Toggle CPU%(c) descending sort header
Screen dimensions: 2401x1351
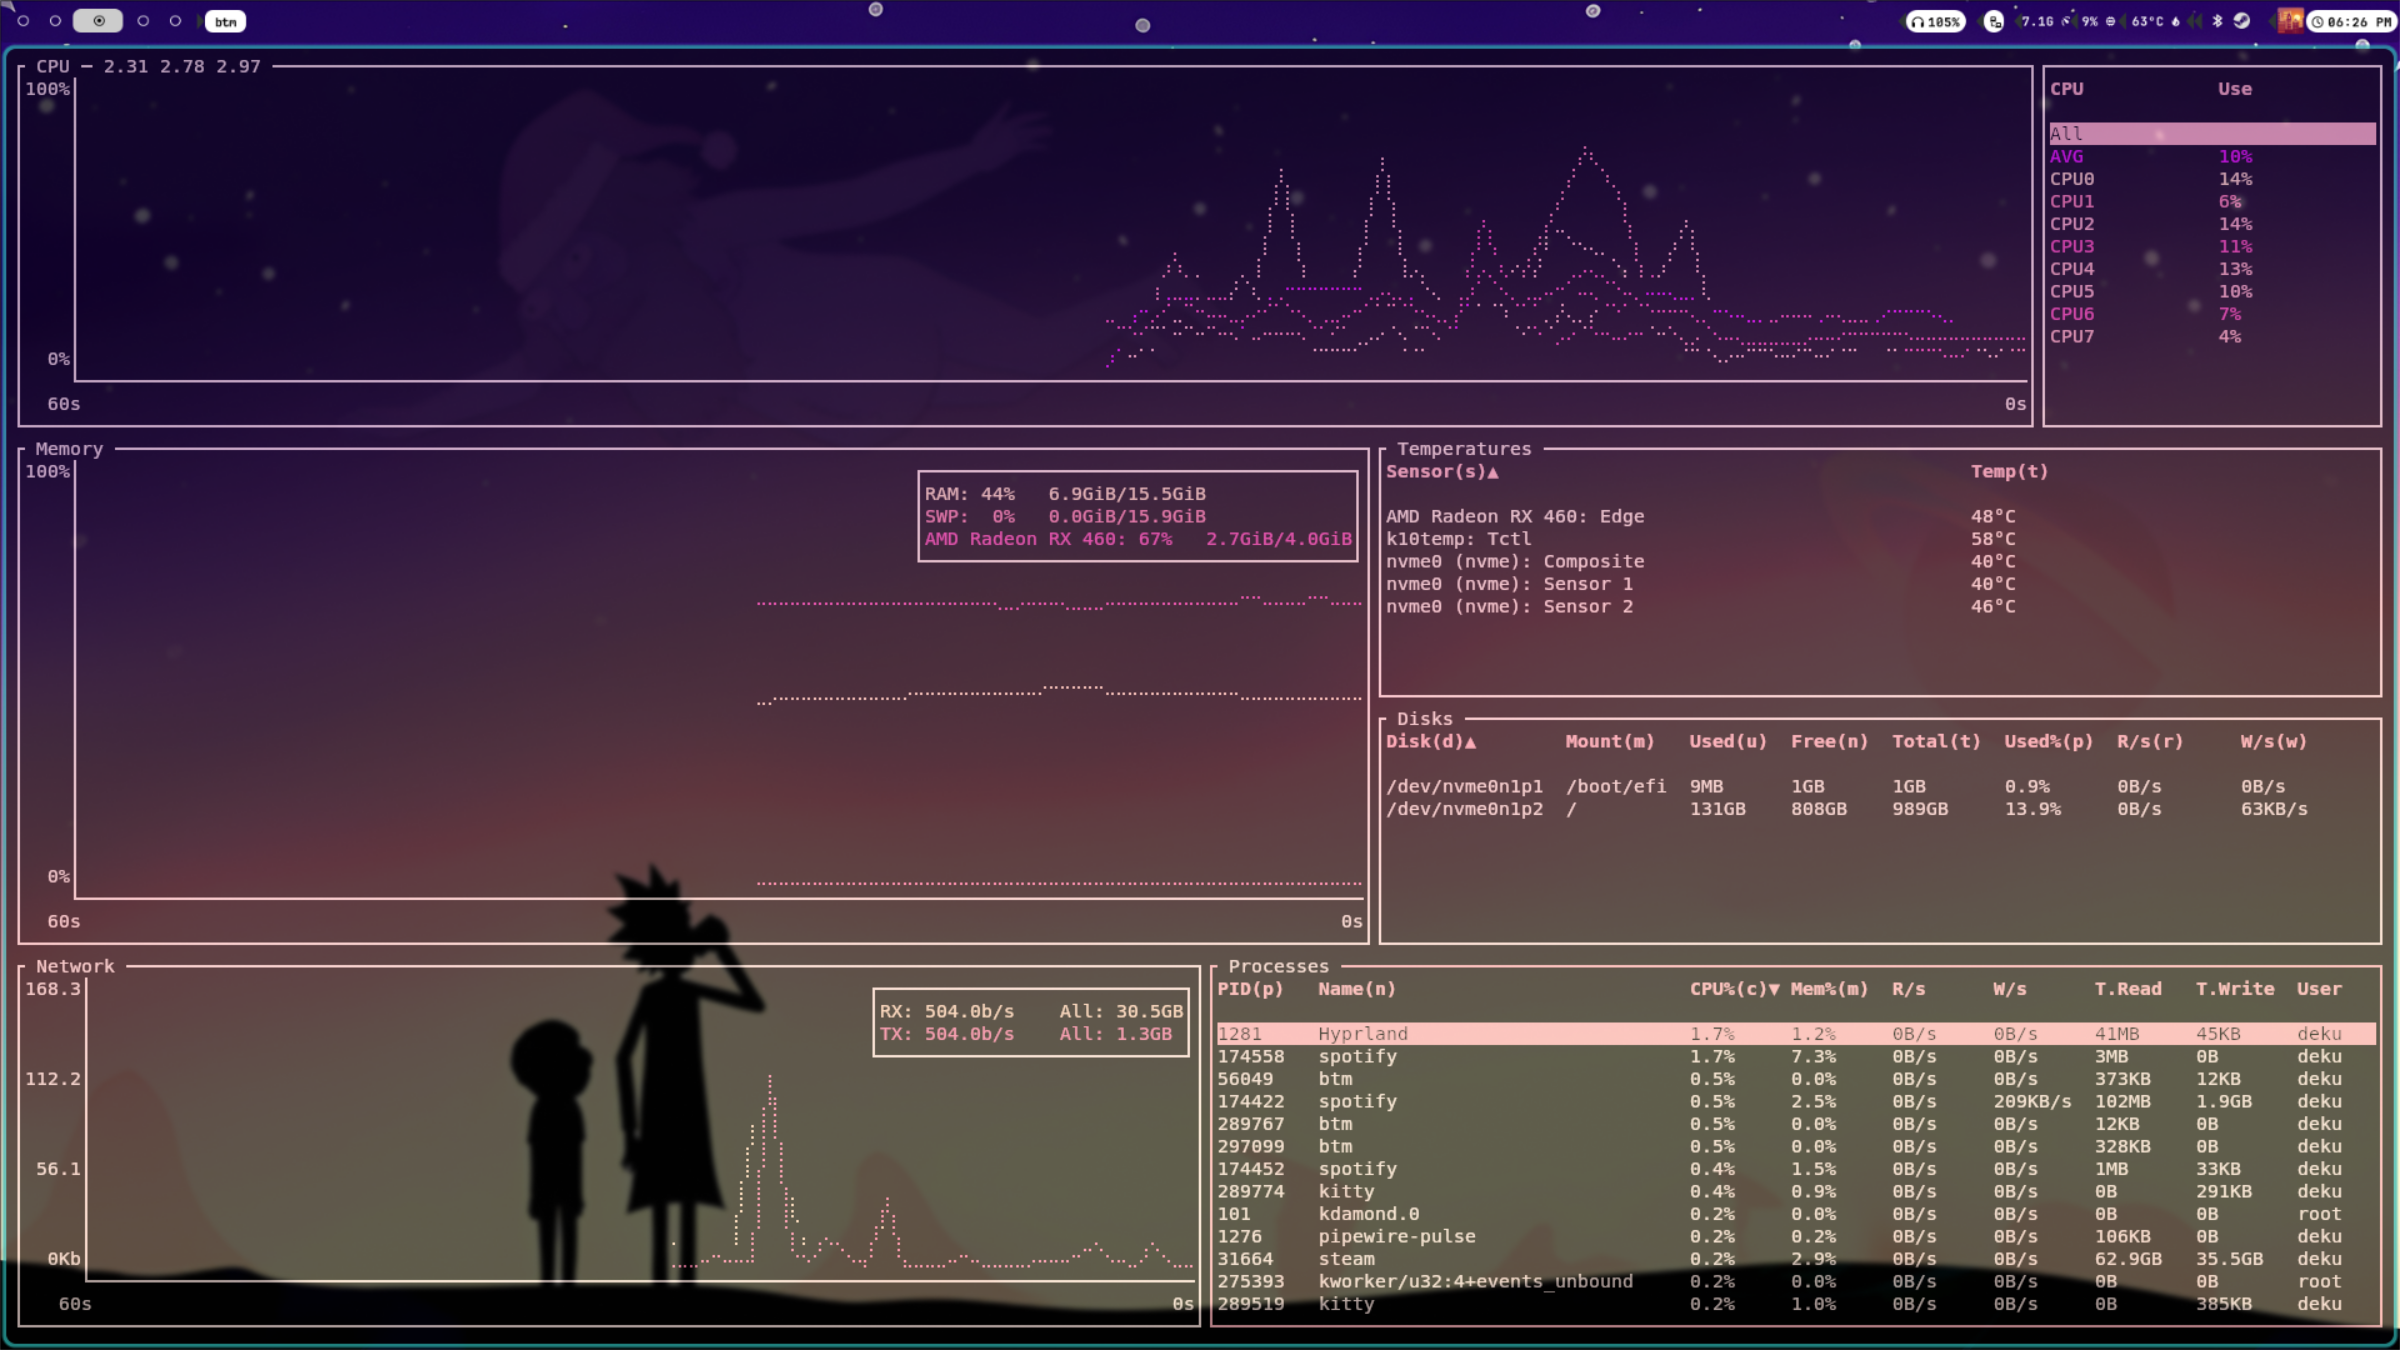(1734, 989)
